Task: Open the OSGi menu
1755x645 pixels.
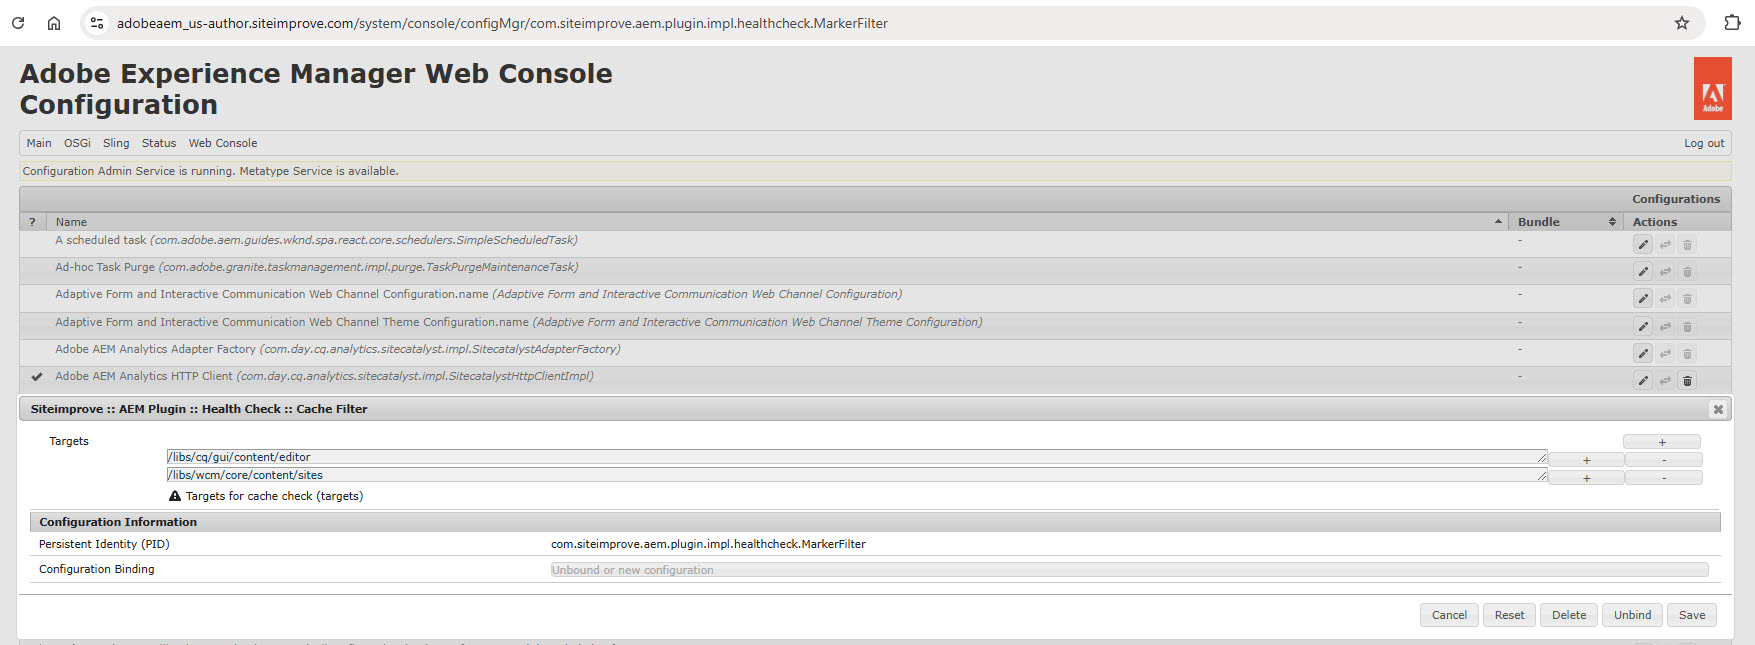Action: pyautogui.click(x=77, y=143)
